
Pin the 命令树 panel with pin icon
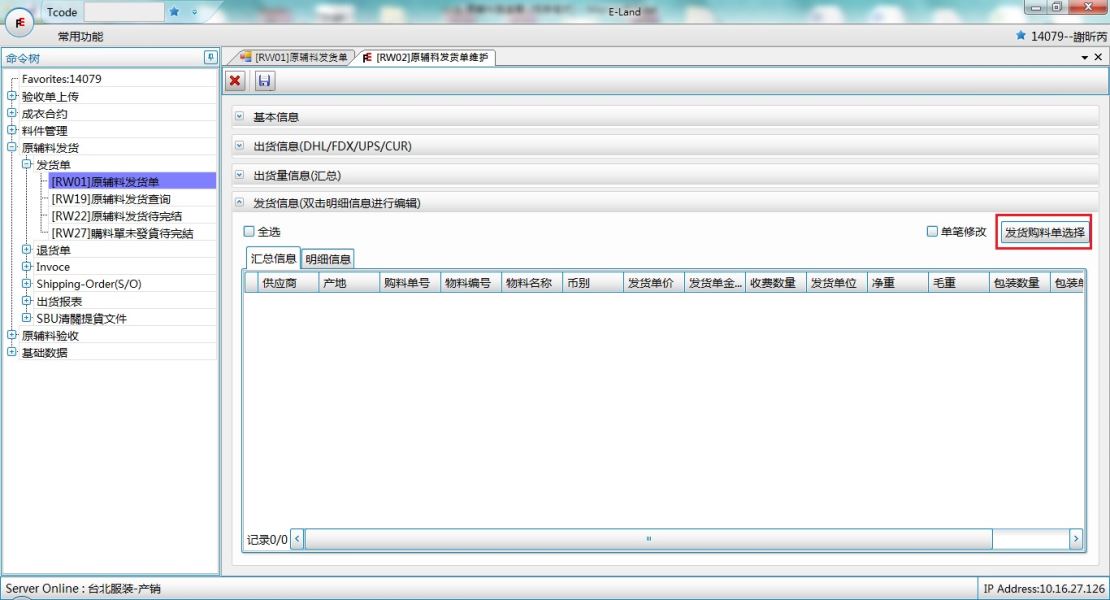pyautogui.click(x=210, y=57)
